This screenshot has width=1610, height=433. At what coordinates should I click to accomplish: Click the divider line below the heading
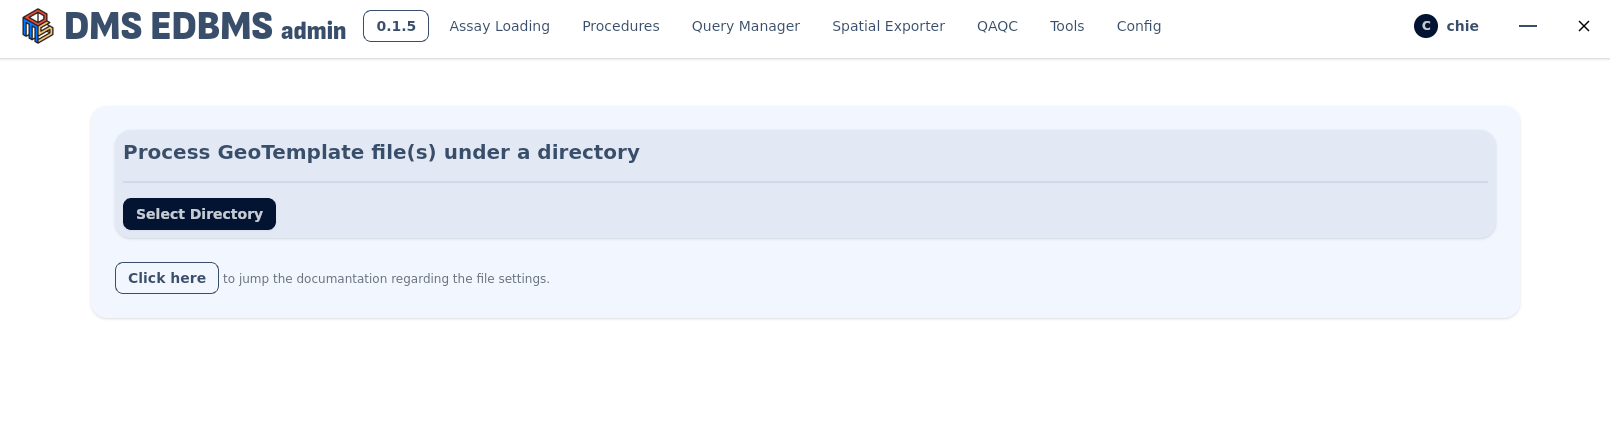[x=805, y=182]
